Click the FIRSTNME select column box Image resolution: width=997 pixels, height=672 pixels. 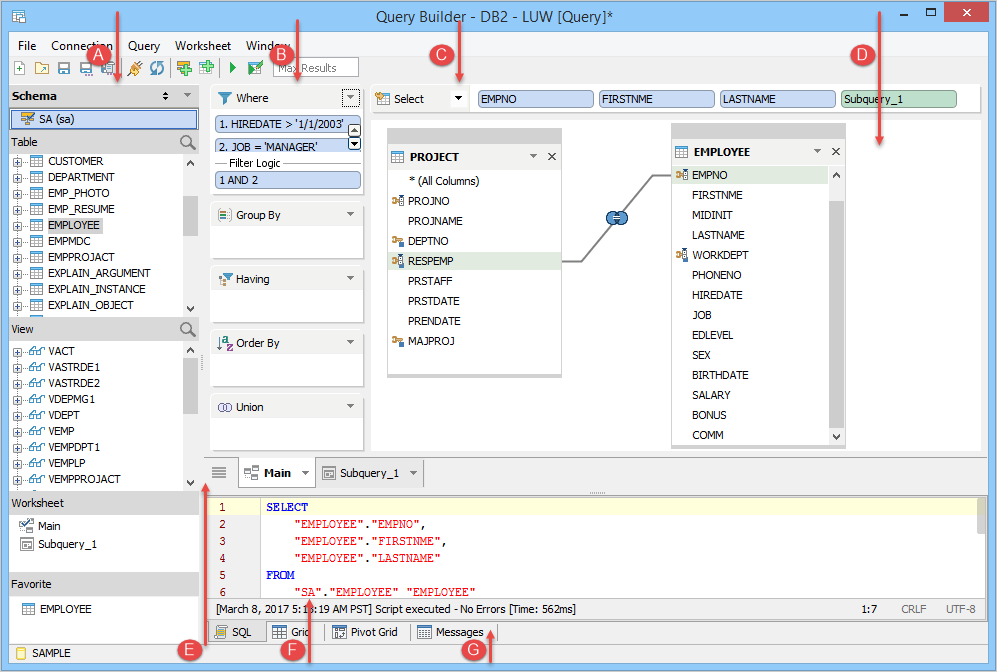coord(656,99)
